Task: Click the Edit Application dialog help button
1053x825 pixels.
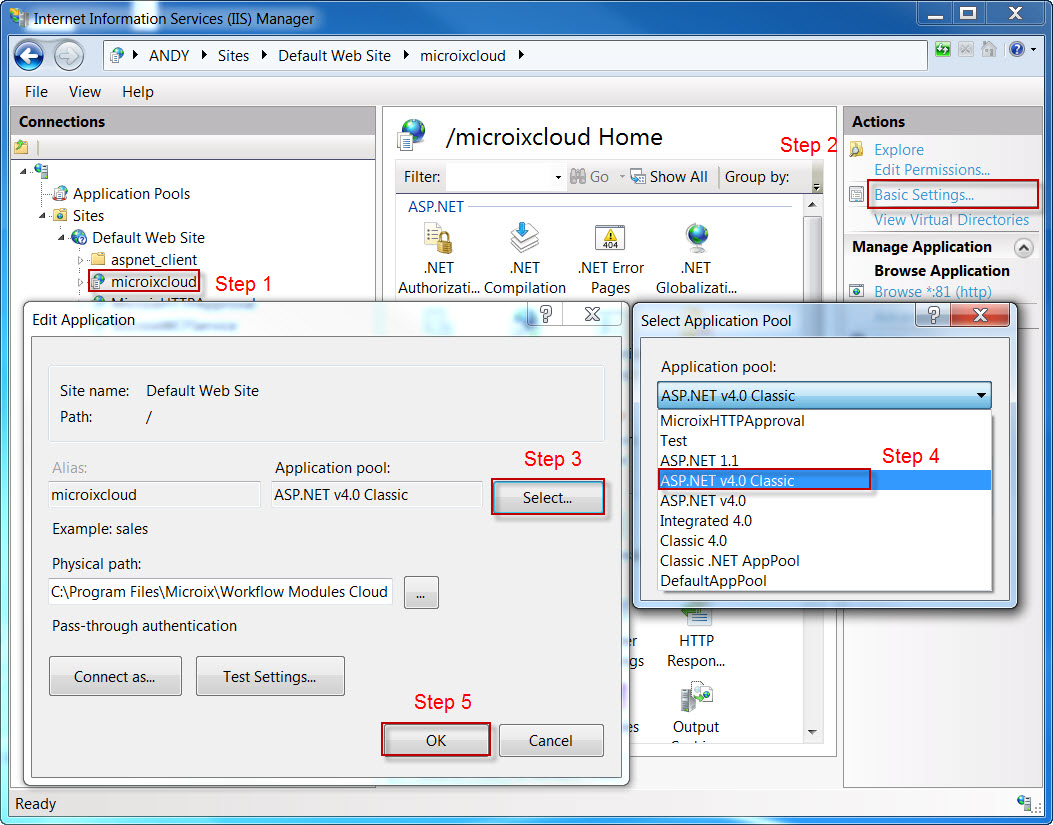Action: (x=546, y=315)
